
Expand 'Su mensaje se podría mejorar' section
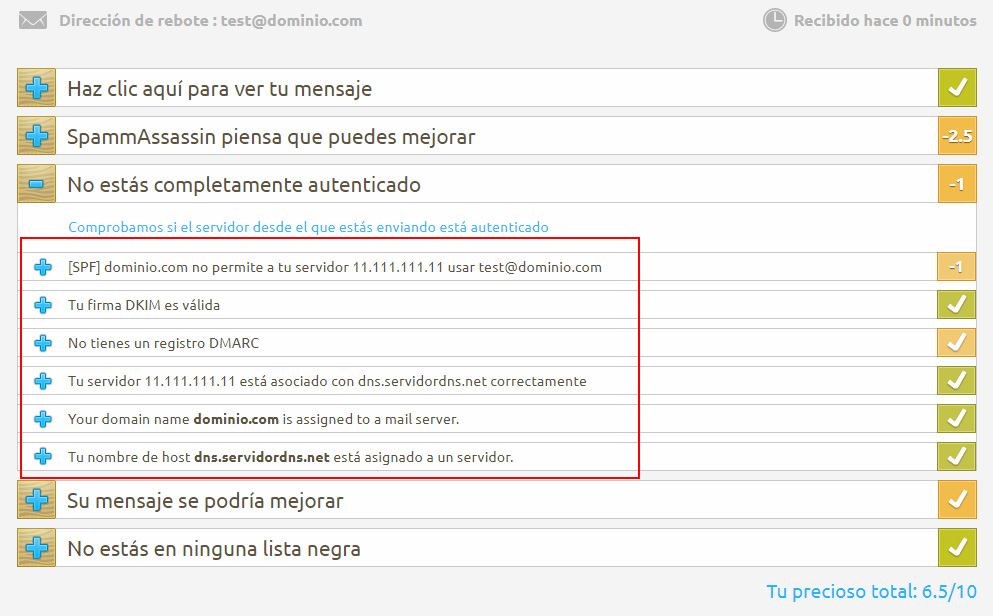point(36,500)
